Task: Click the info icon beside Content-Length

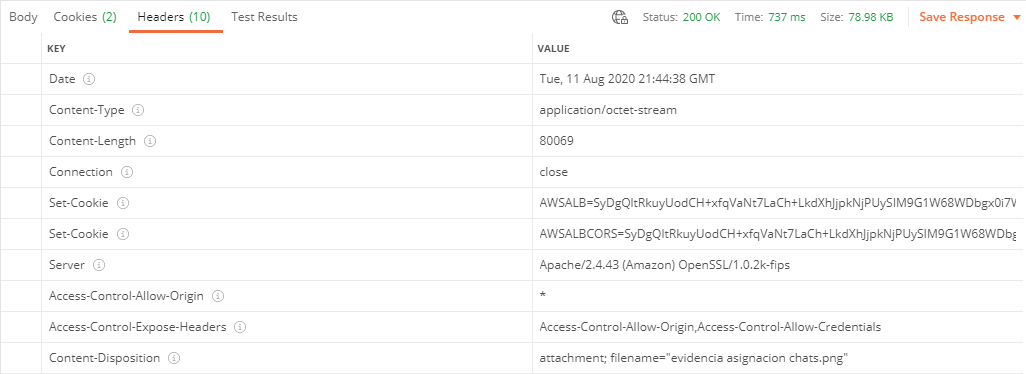Action: tap(150, 141)
